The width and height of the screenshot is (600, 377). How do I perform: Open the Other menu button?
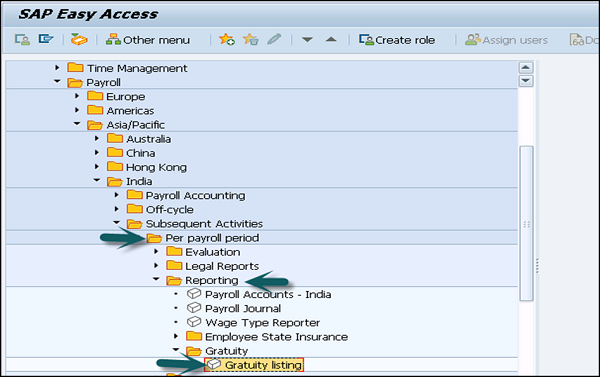[x=148, y=40]
